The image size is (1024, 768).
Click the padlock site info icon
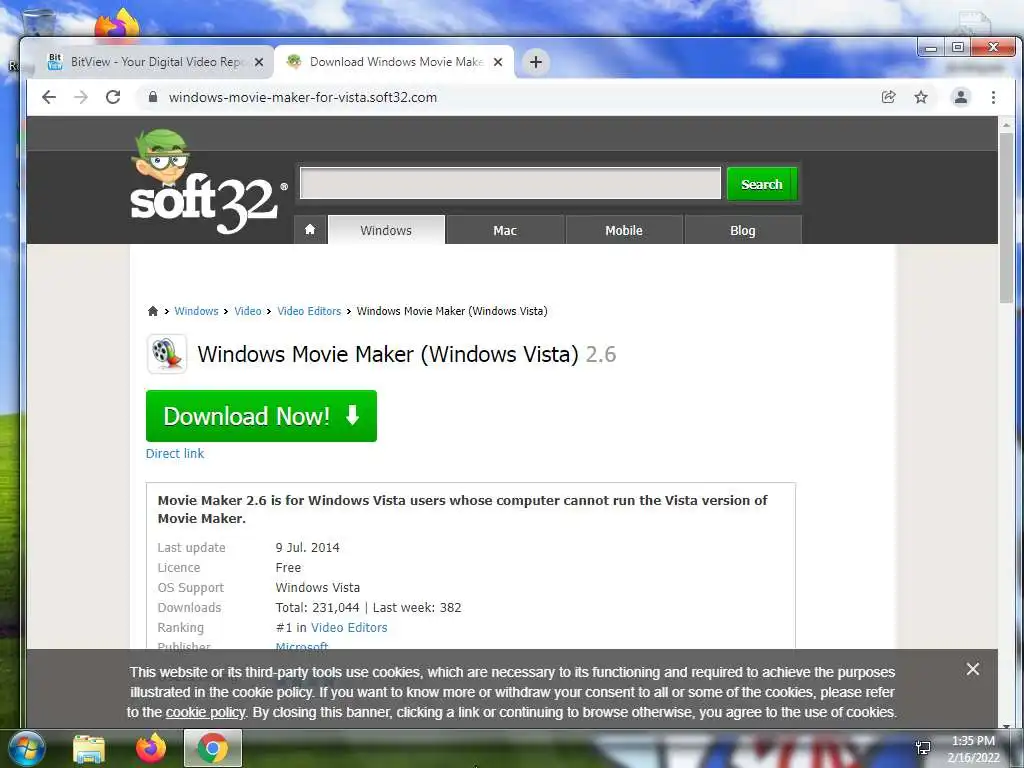pos(153,97)
